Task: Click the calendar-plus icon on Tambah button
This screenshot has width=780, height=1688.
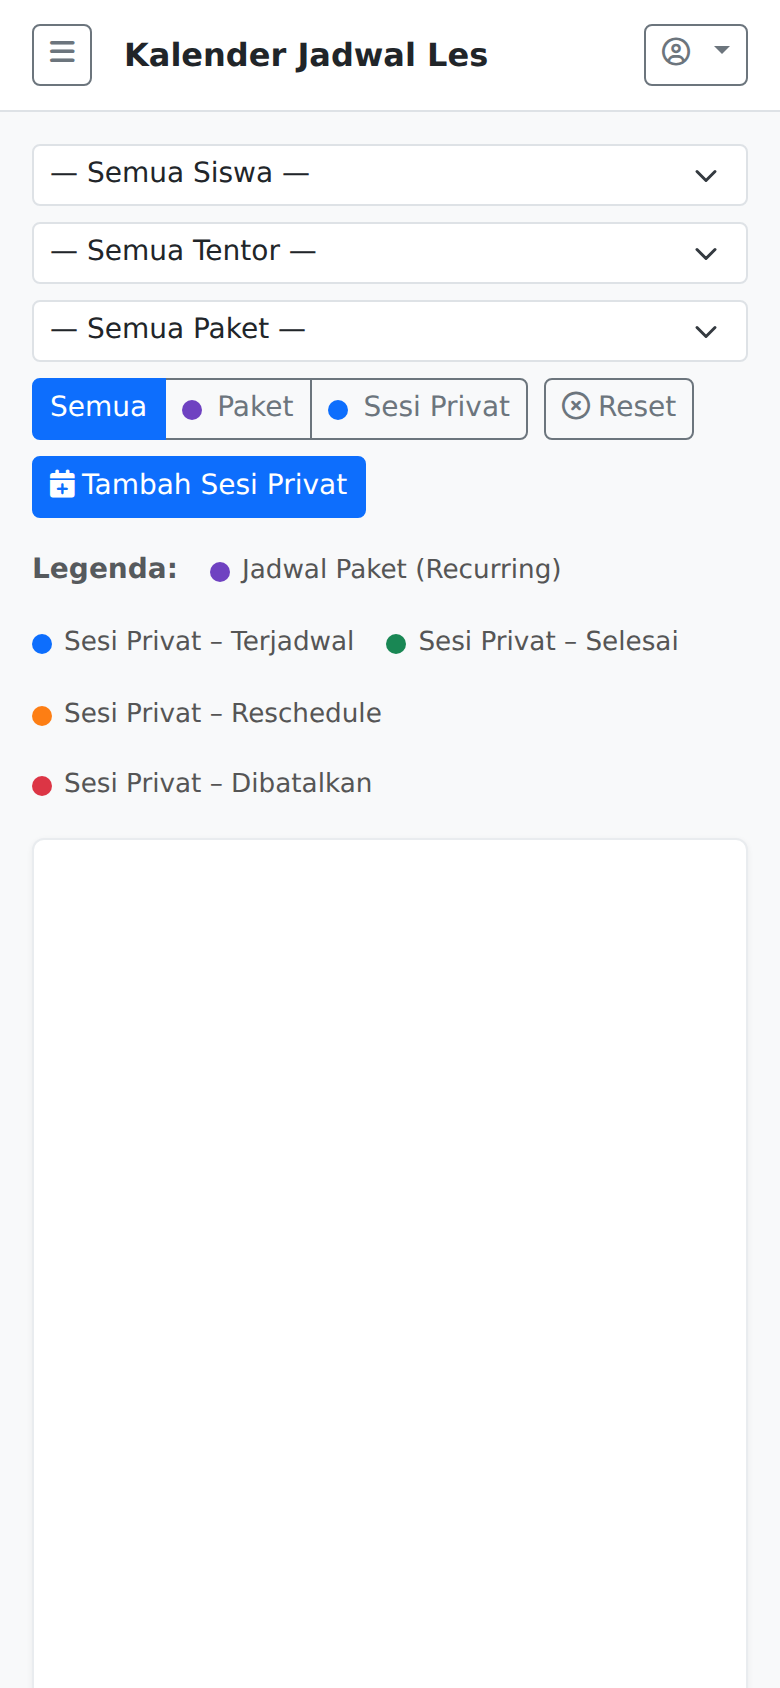Action: (x=62, y=485)
